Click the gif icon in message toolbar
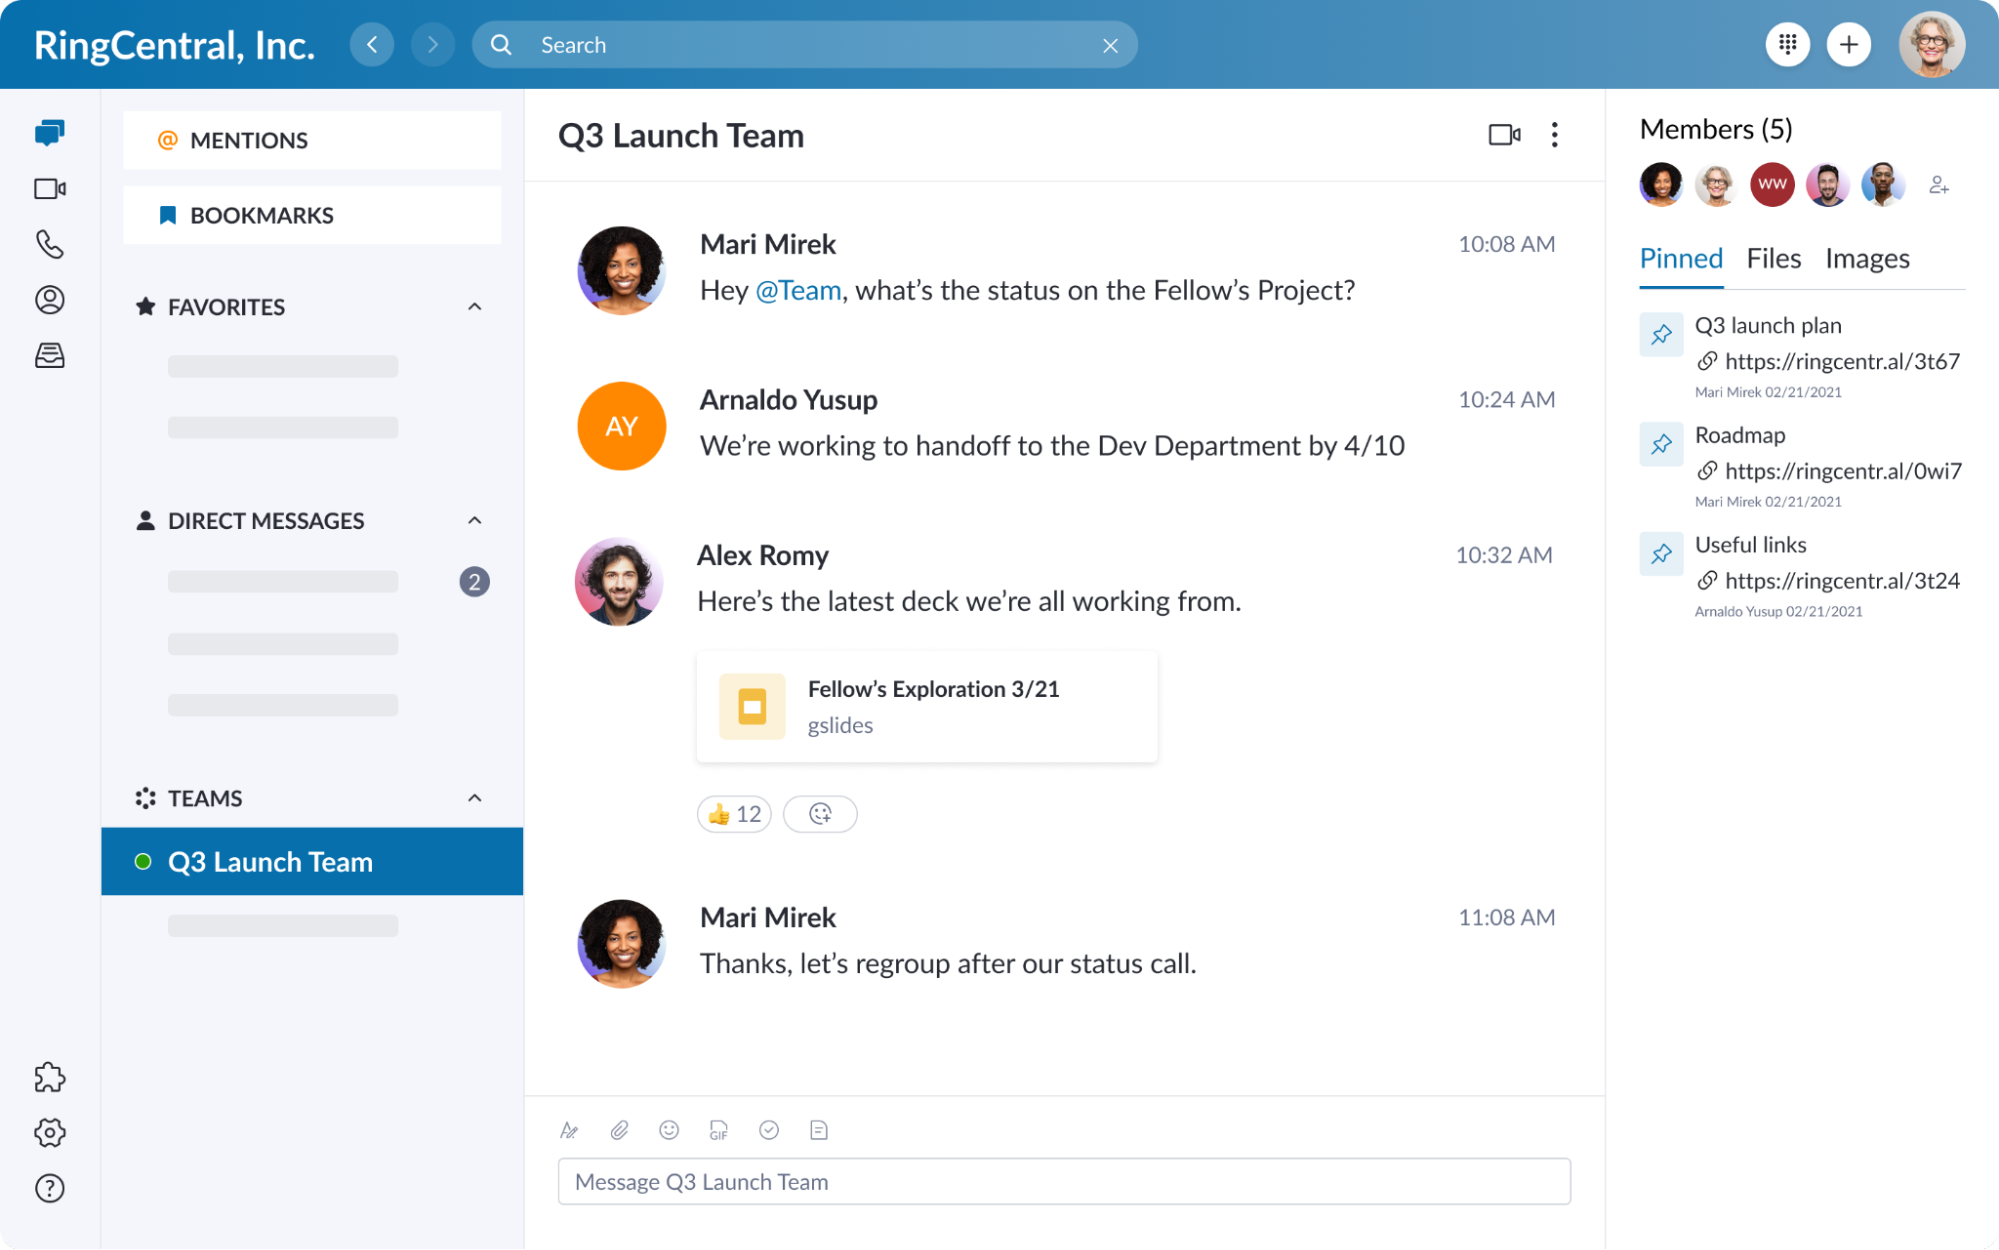1999x1250 pixels. pyautogui.click(x=717, y=1129)
